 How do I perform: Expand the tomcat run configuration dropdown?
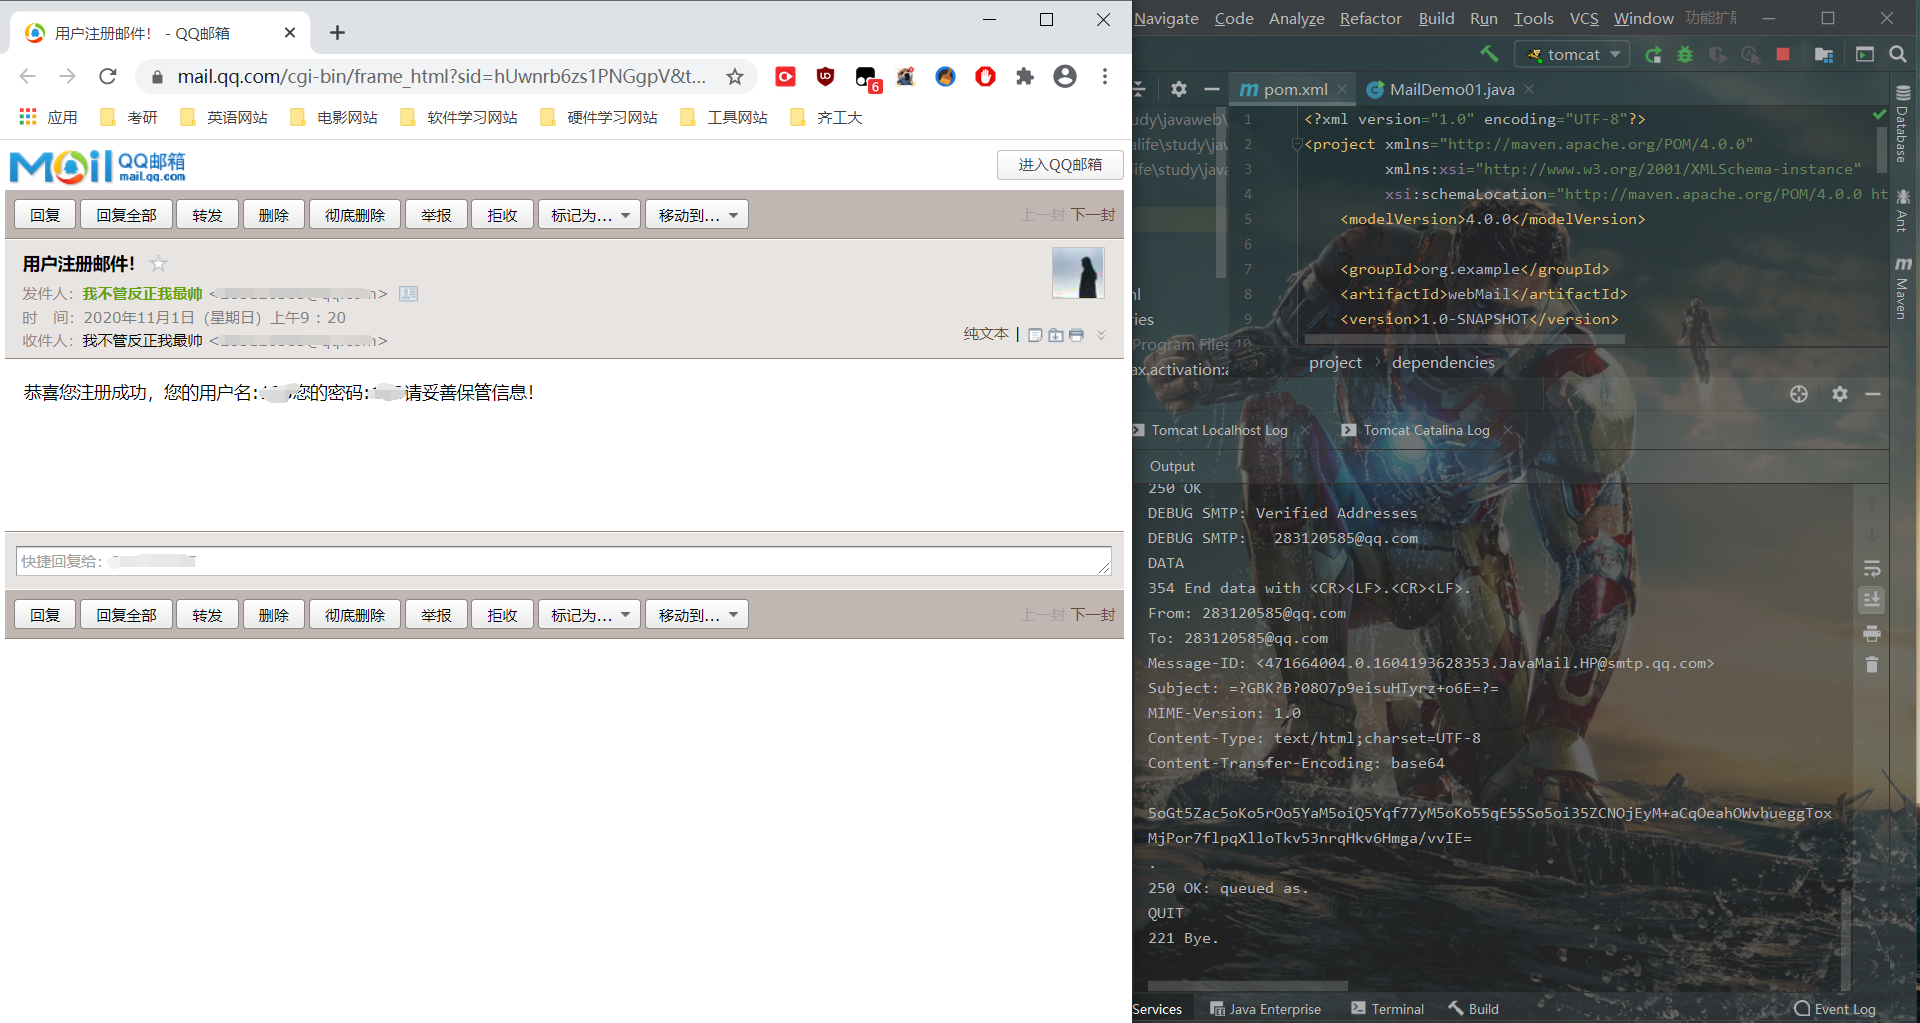click(1617, 54)
